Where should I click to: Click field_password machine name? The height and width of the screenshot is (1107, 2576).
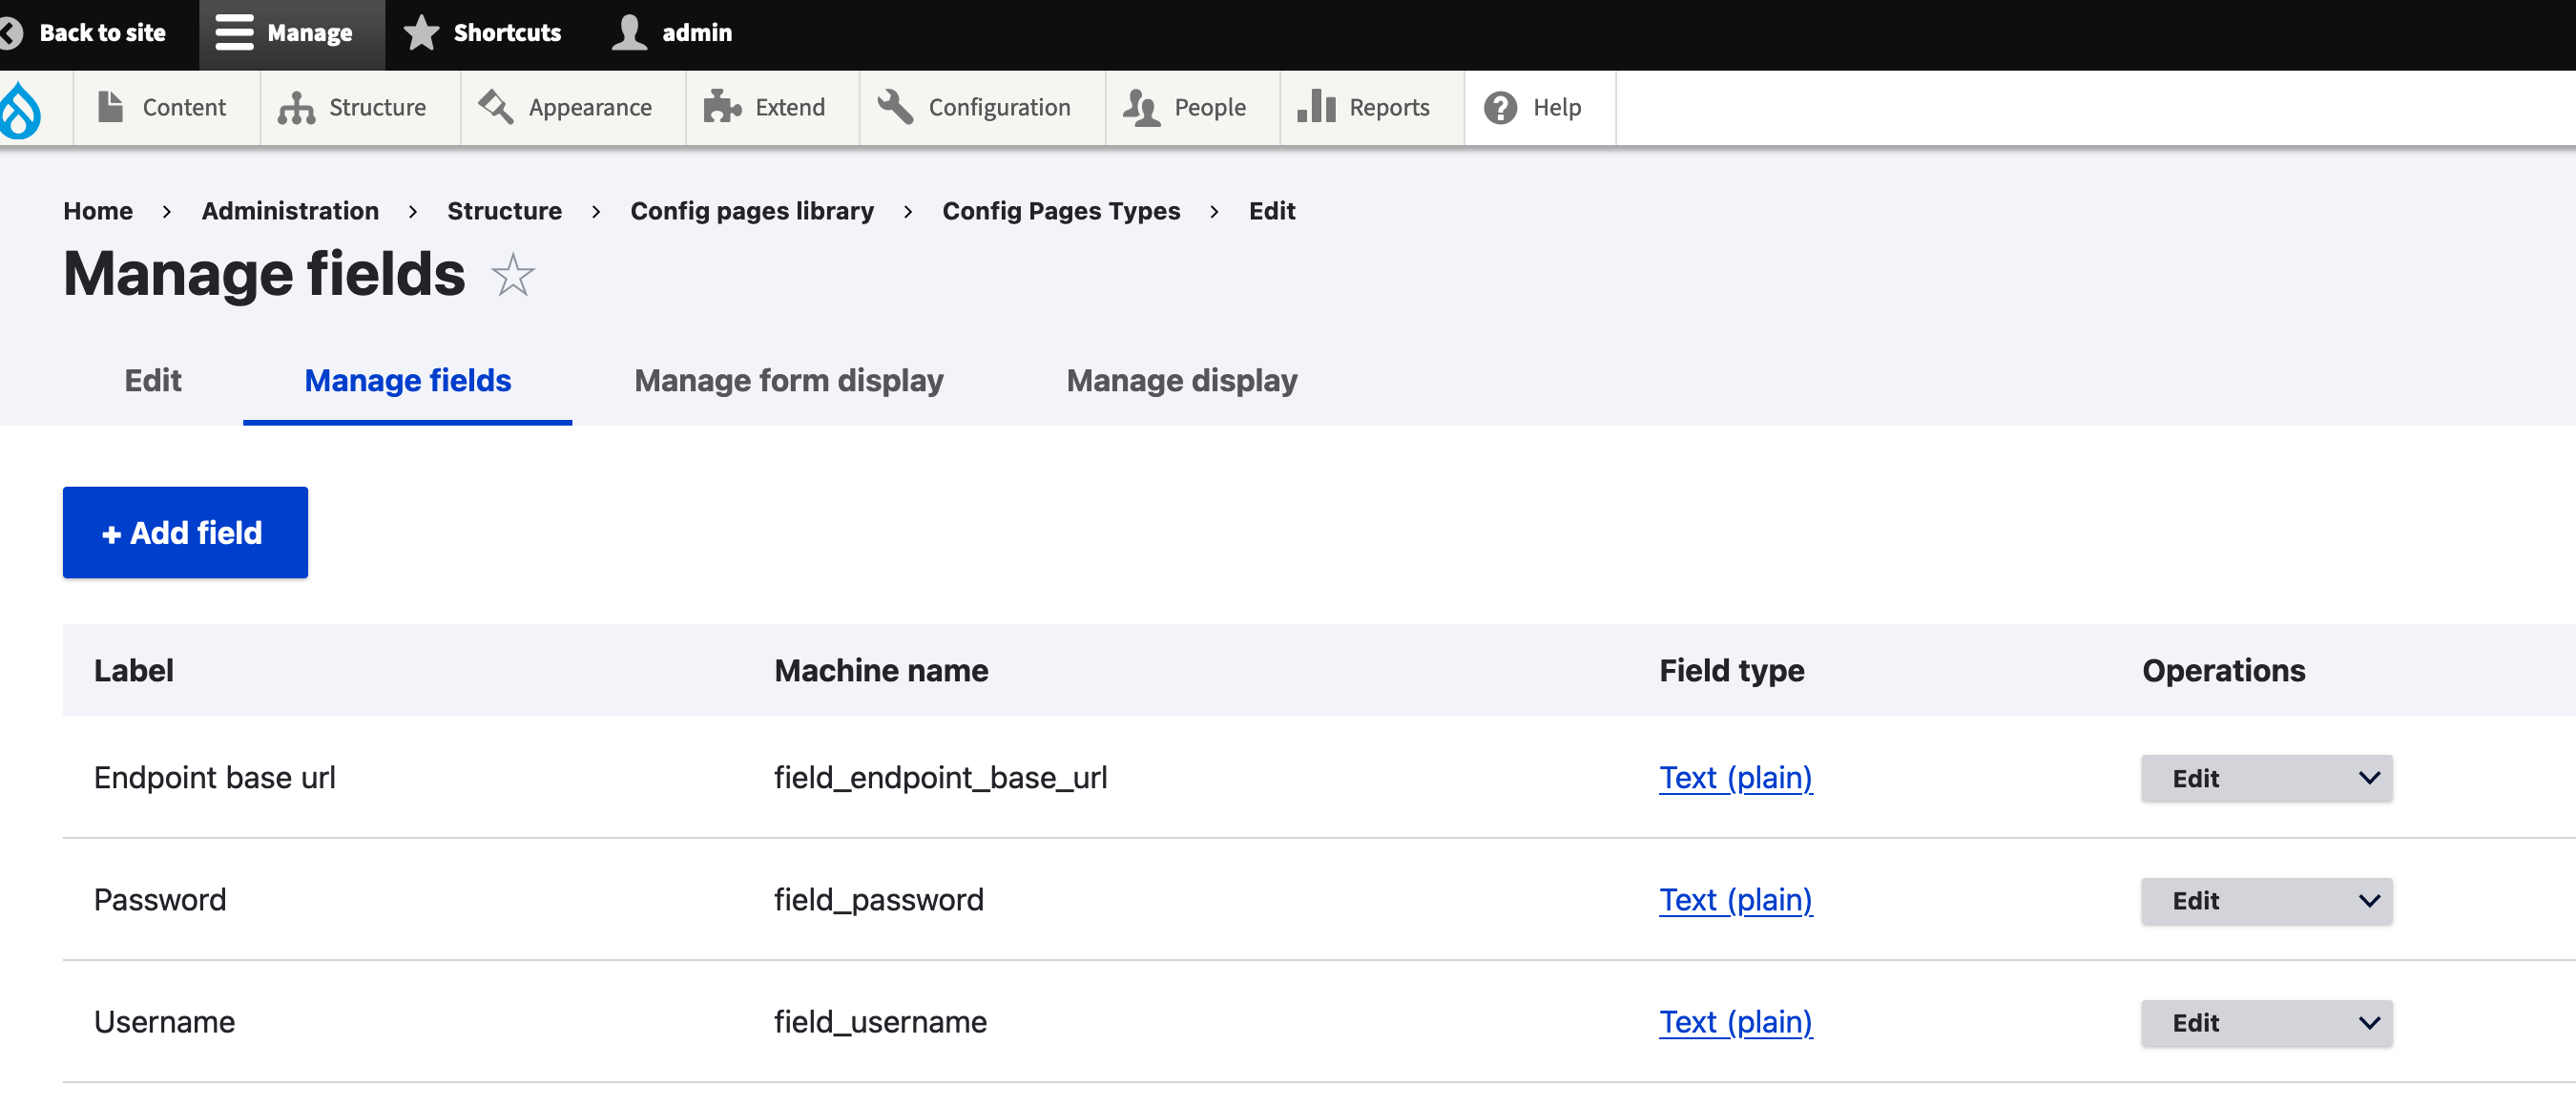(x=879, y=899)
